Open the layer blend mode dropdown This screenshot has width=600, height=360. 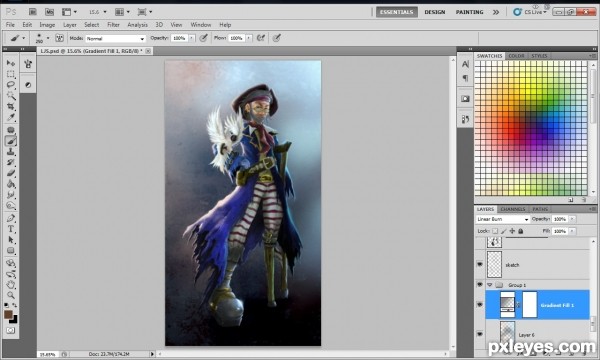[502, 219]
